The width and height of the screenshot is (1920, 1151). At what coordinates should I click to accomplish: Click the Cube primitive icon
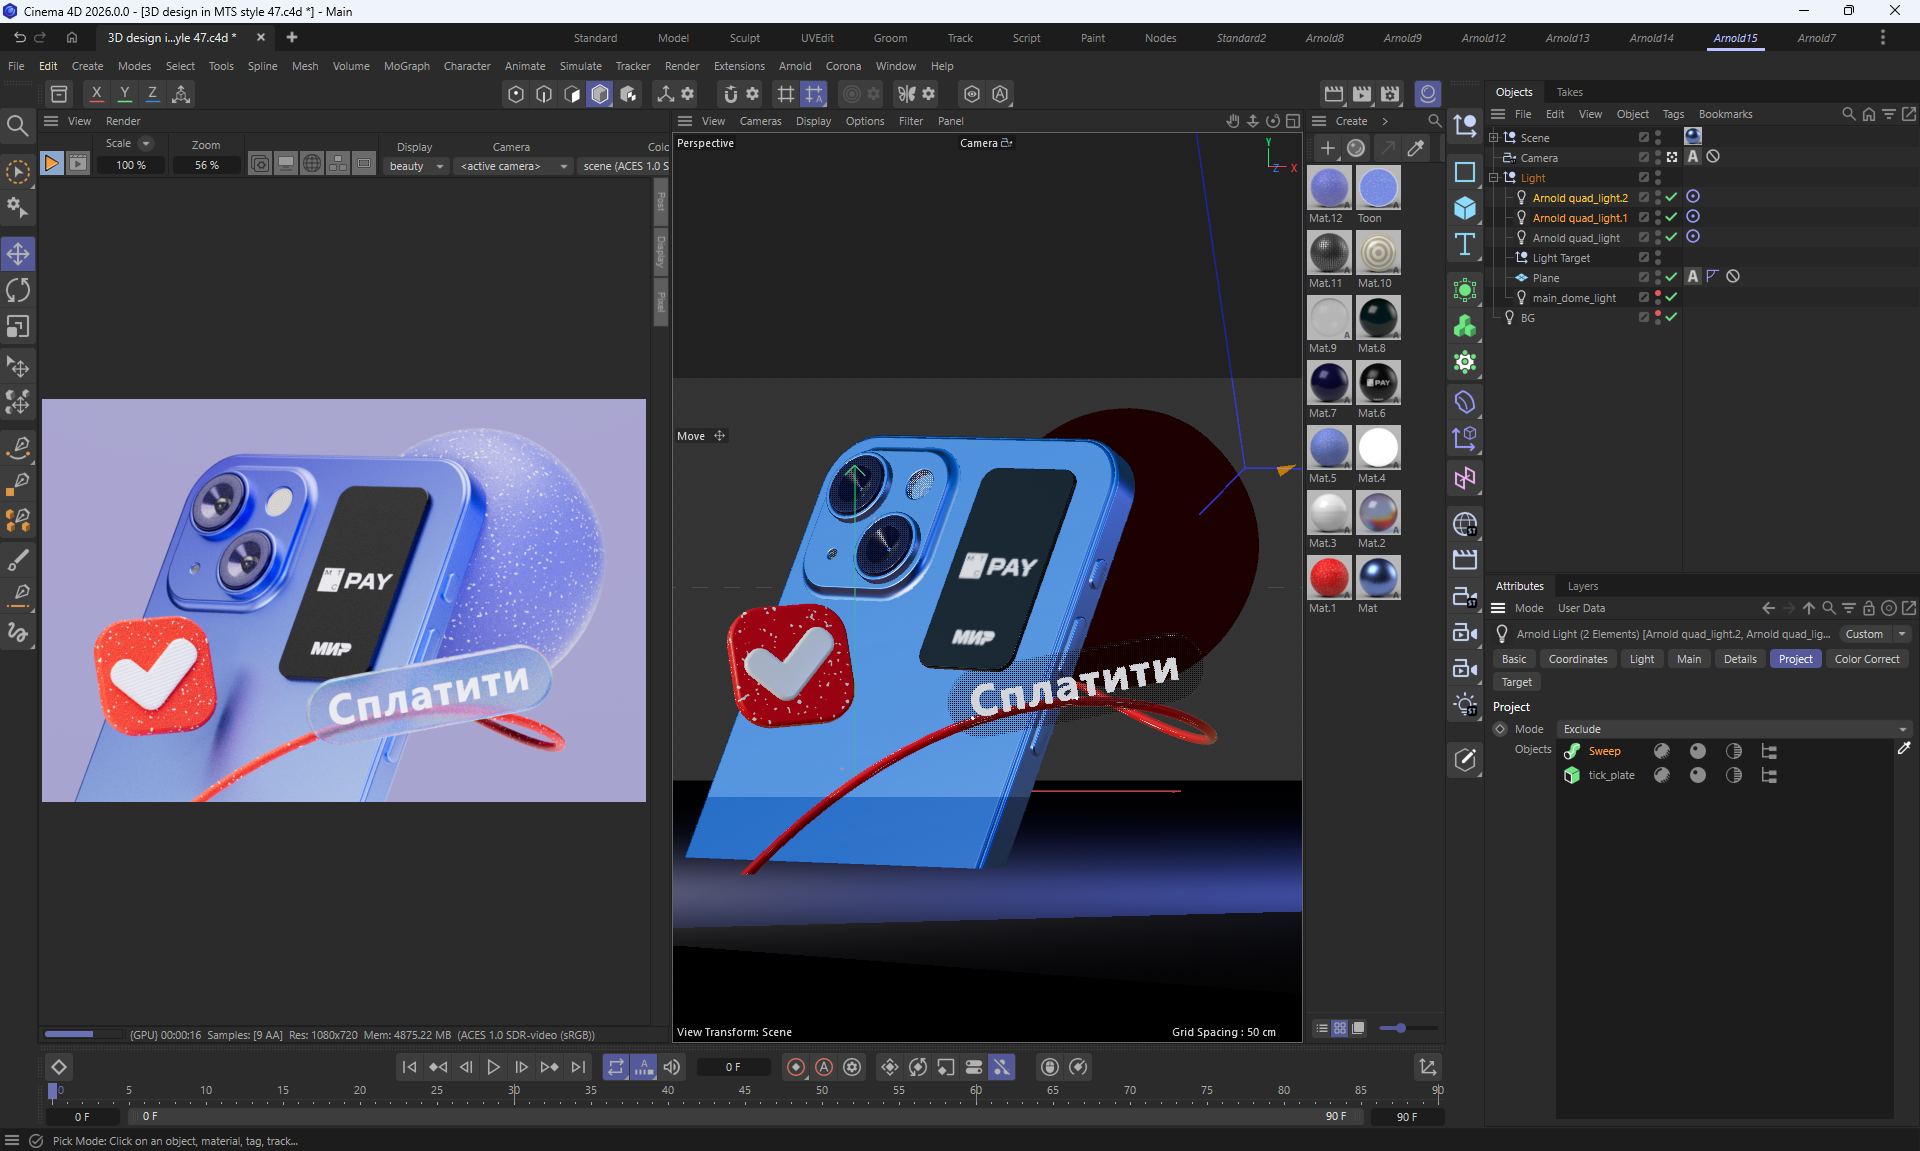tap(1465, 208)
